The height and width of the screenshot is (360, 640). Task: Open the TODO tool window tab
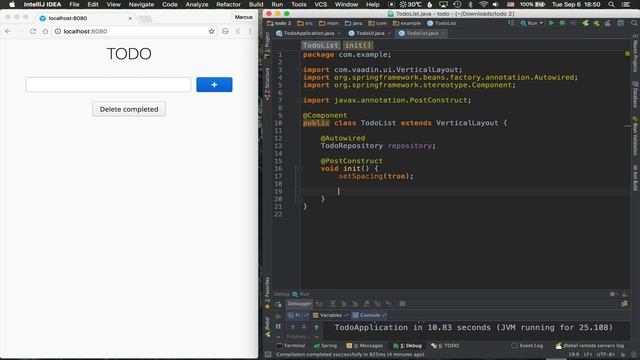coord(445,346)
